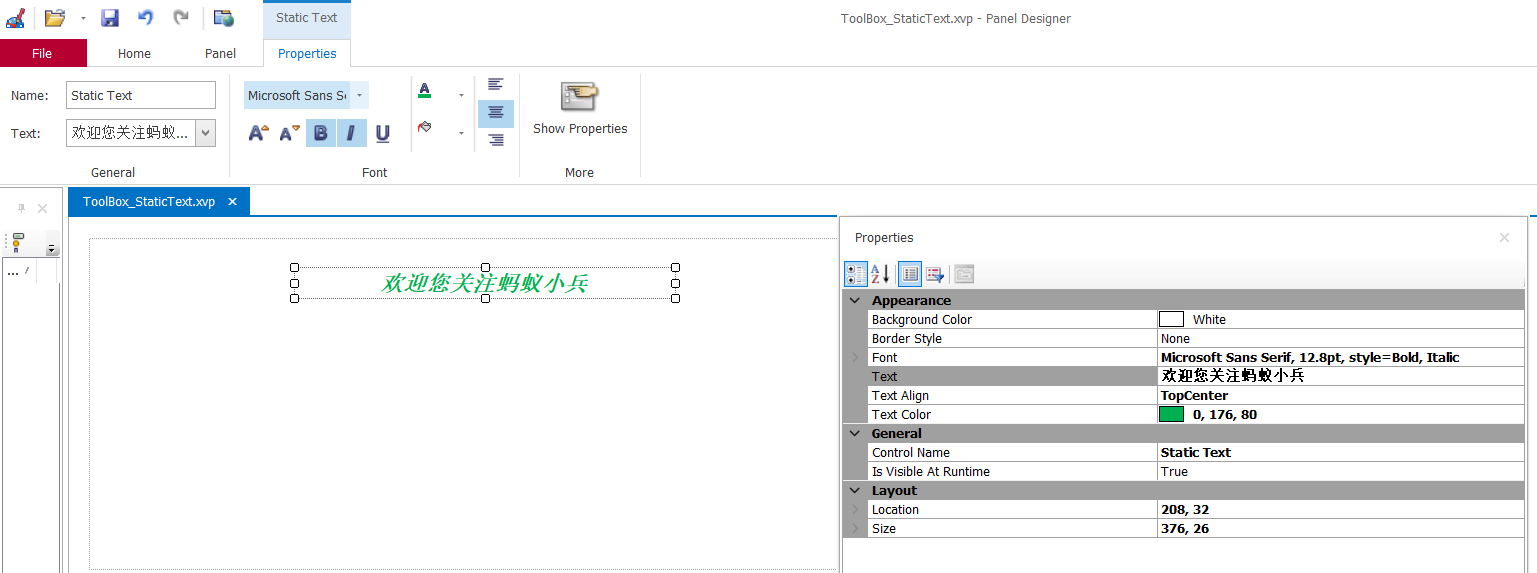
Task: Click the globe window icon in quick access
Action: 223,18
